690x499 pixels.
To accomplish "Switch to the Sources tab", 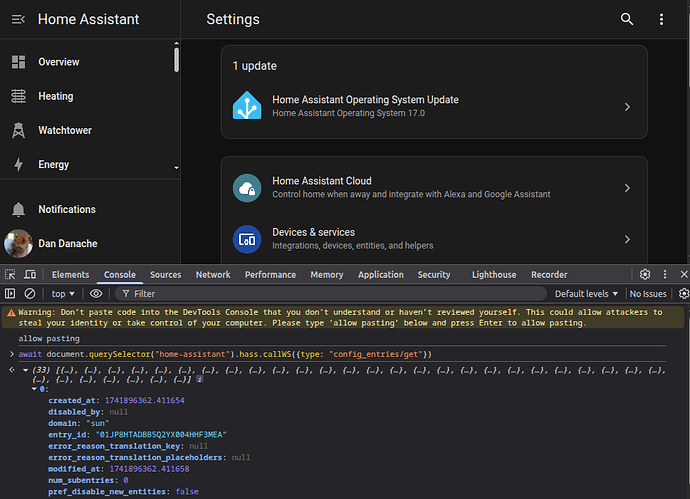I will [x=165, y=275].
